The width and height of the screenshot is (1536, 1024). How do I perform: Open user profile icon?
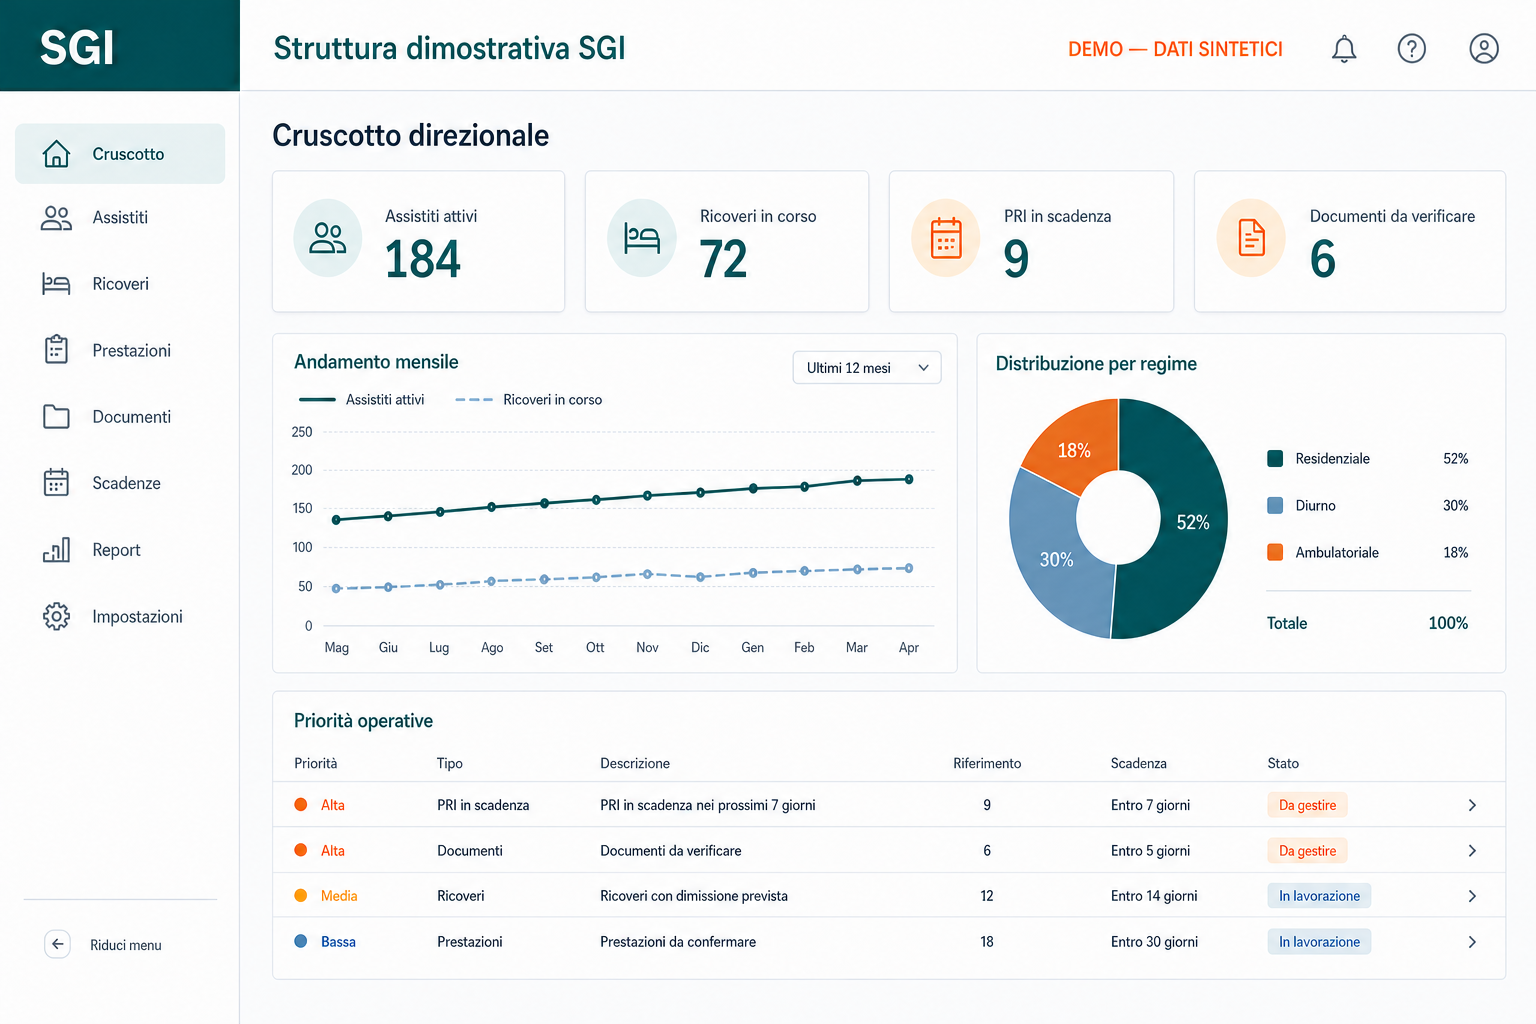[1483, 48]
